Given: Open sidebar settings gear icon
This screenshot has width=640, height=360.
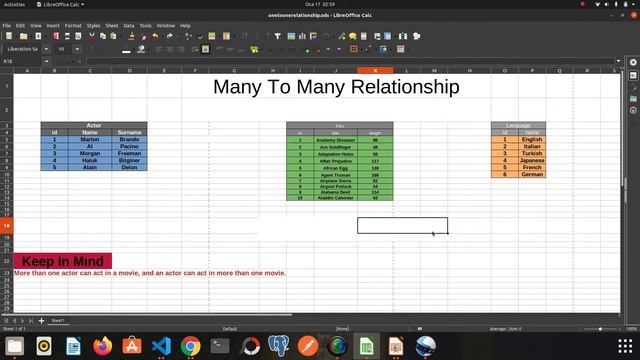Looking at the screenshot, I should 633,62.
